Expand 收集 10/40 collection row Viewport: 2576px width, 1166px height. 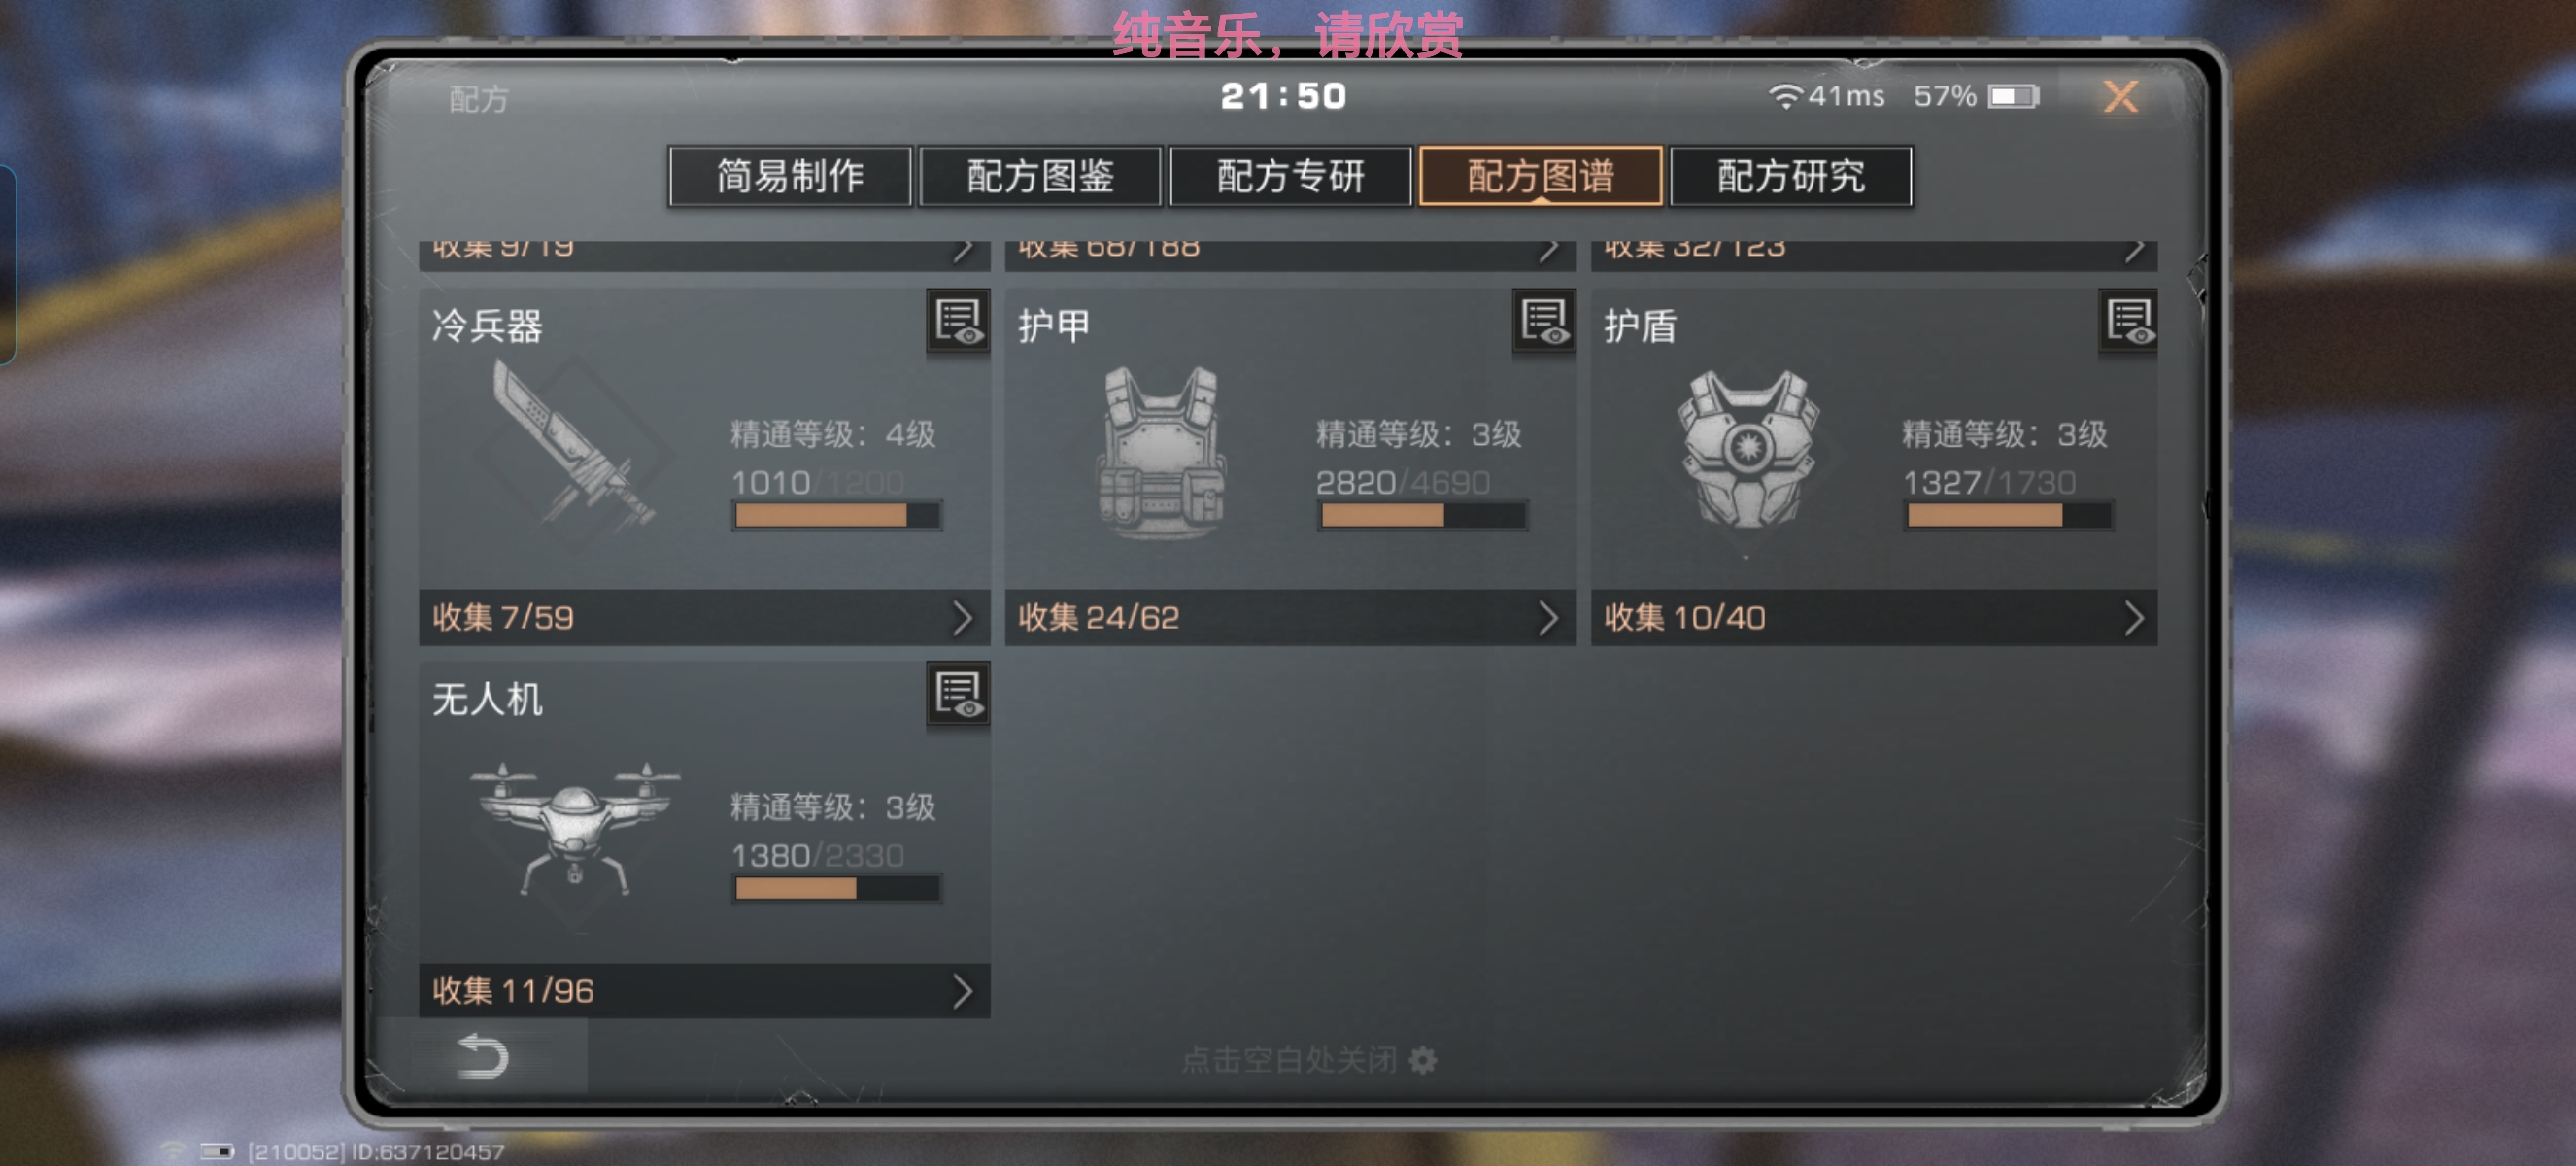[x=1874, y=617]
